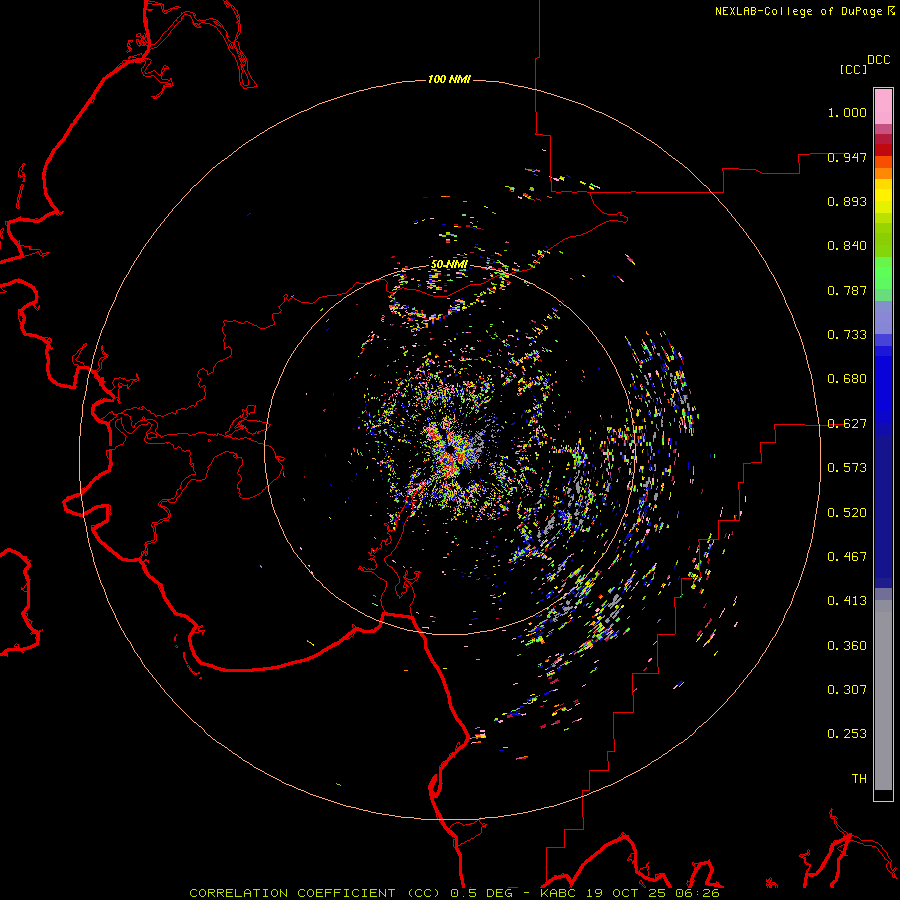Click the 0.253 legend value
This screenshot has height=900, width=900.
(847, 734)
